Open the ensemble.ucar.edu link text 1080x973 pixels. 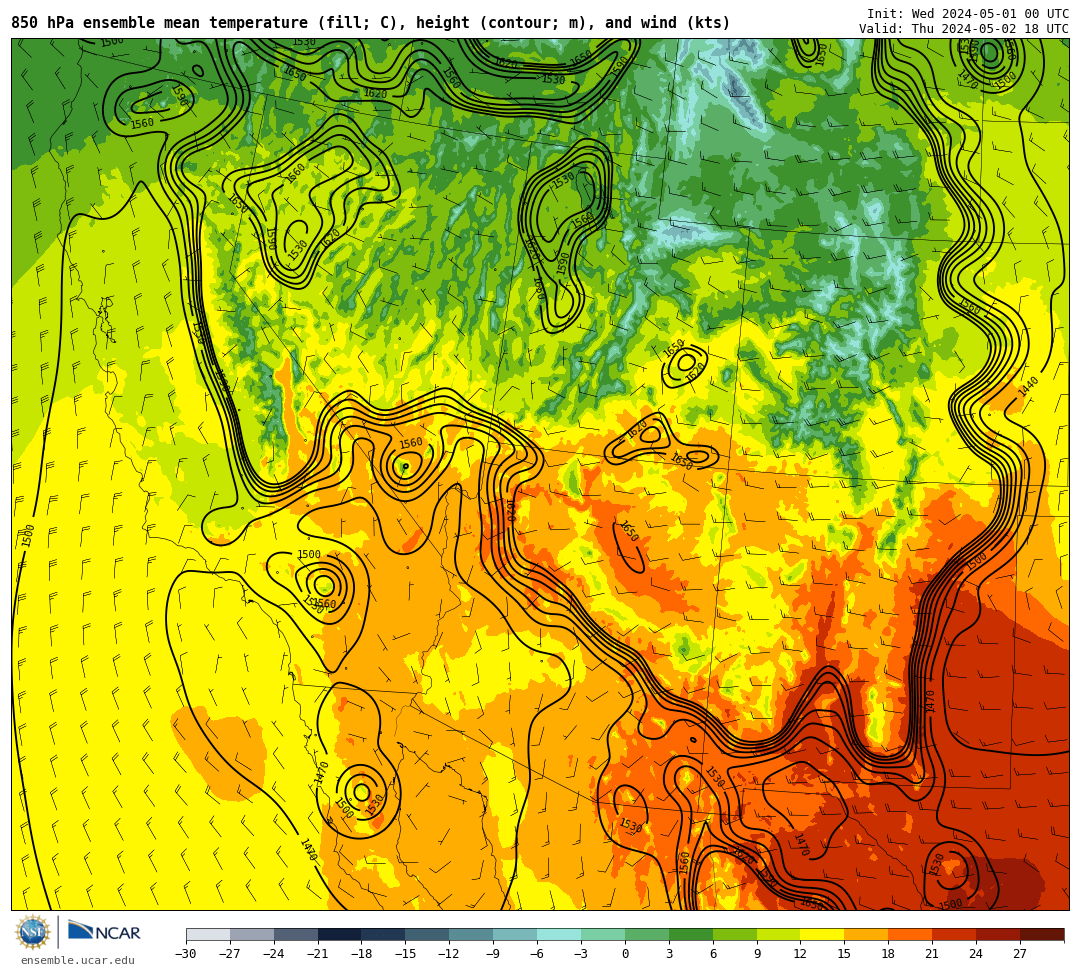(x=78, y=960)
